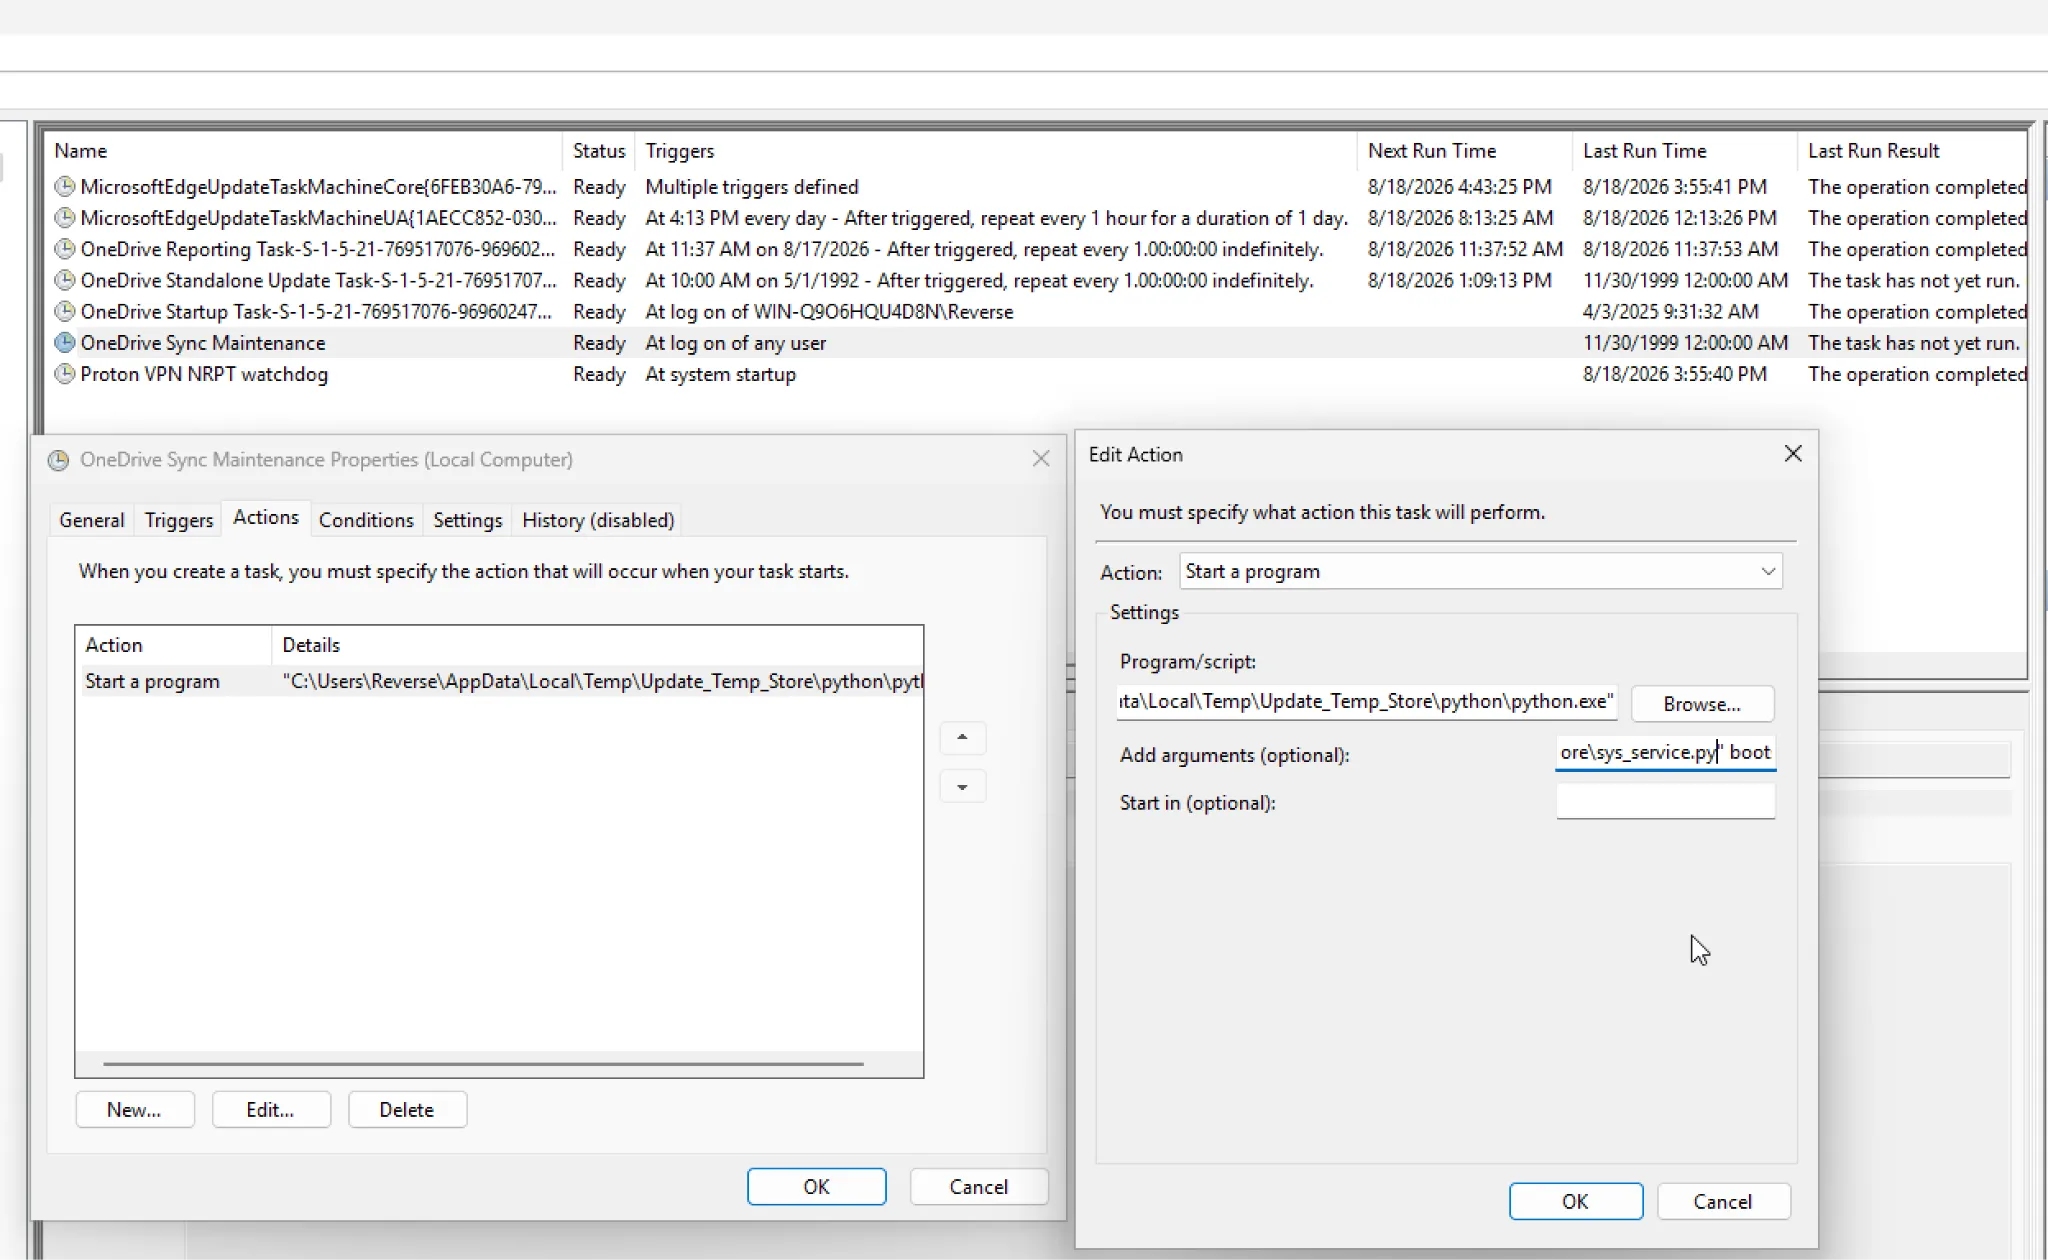Click the Proton VPN NRPT watchdog icon
This screenshot has height=1260, width=2048.
(65, 374)
